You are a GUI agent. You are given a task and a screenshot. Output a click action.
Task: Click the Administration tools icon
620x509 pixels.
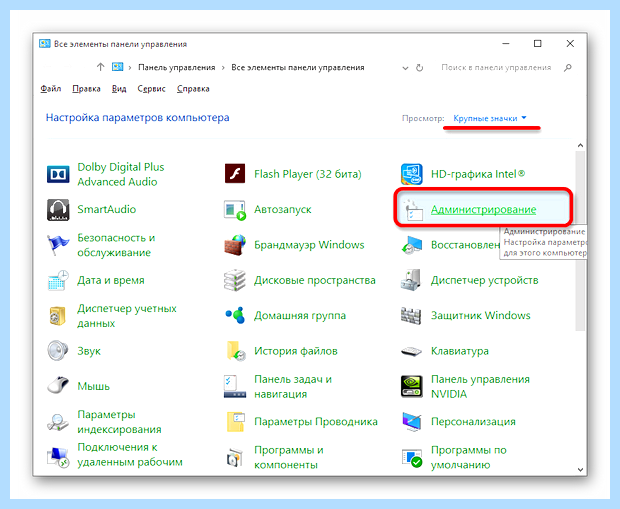[x=412, y=210]
